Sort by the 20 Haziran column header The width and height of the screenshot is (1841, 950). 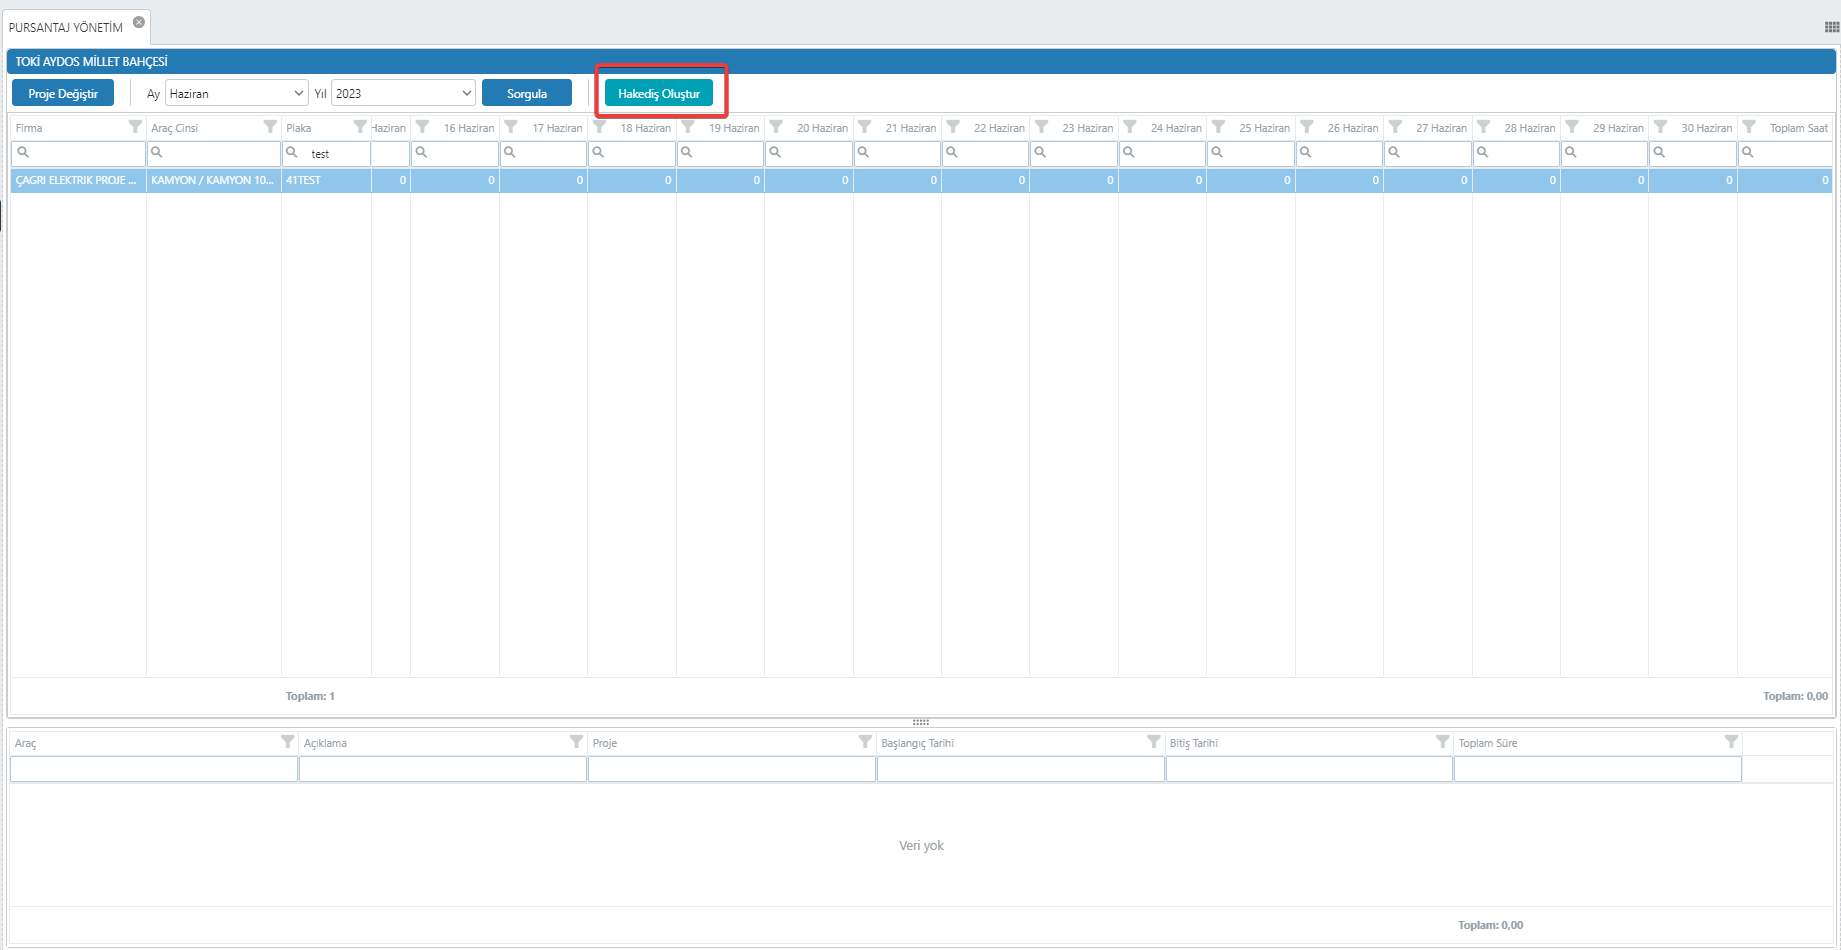[x=821, y=128]
